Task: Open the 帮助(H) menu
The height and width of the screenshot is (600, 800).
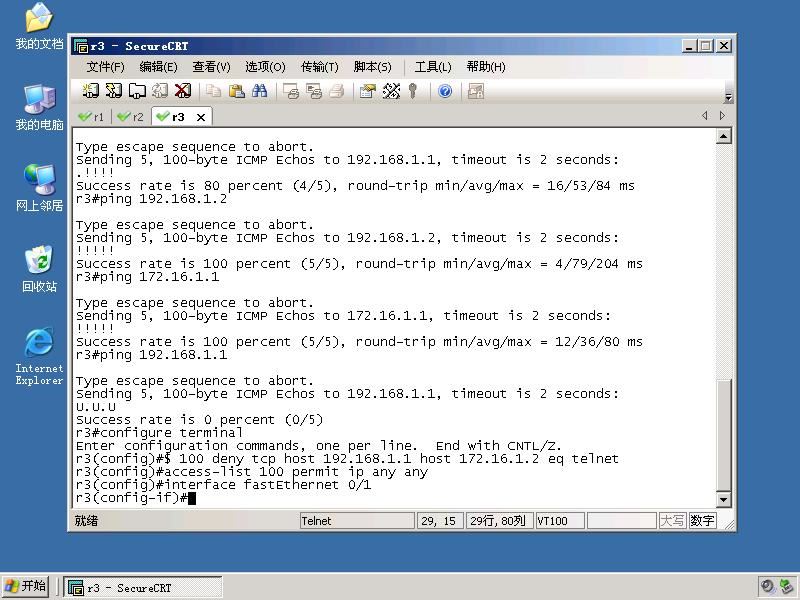Action: [486, 67]
